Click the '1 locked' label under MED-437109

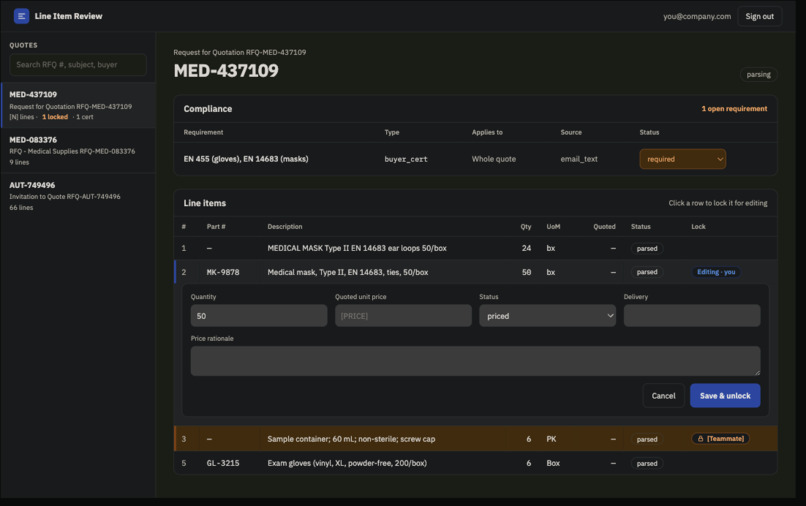click(55, 117)
